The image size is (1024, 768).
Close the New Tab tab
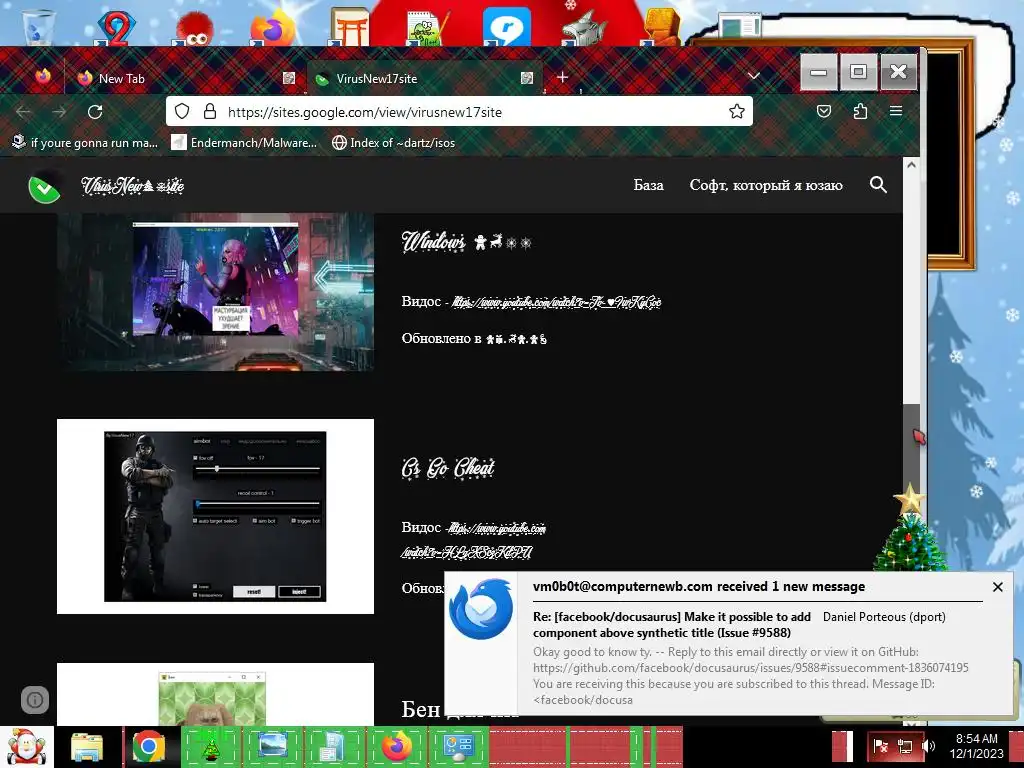[289, 78]
